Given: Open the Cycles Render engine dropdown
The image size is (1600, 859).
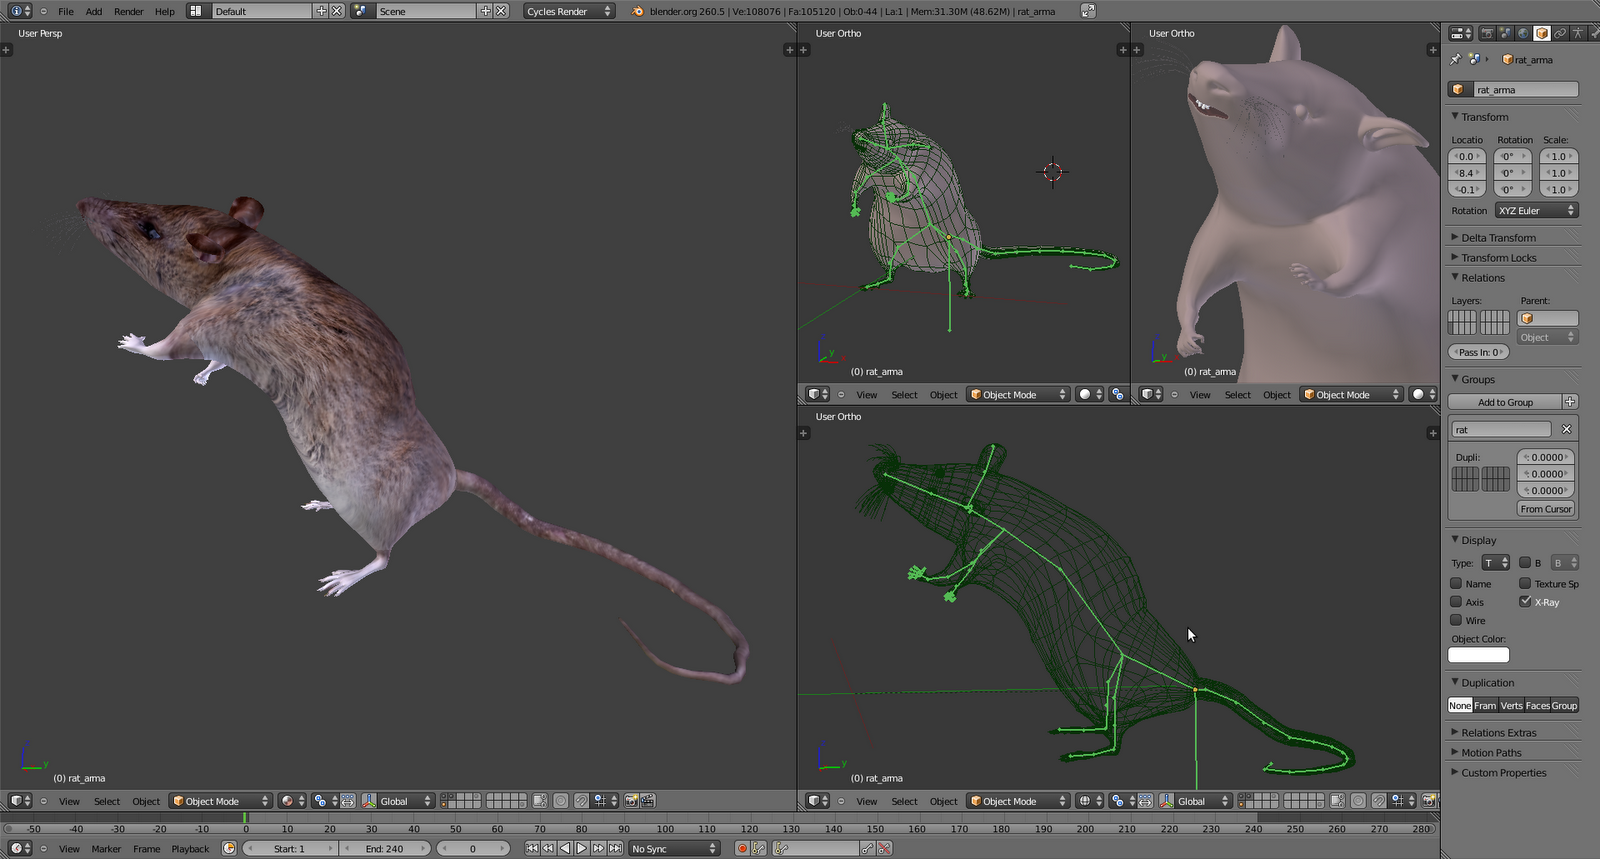Looking at the screenshot, I should [569, 11].
